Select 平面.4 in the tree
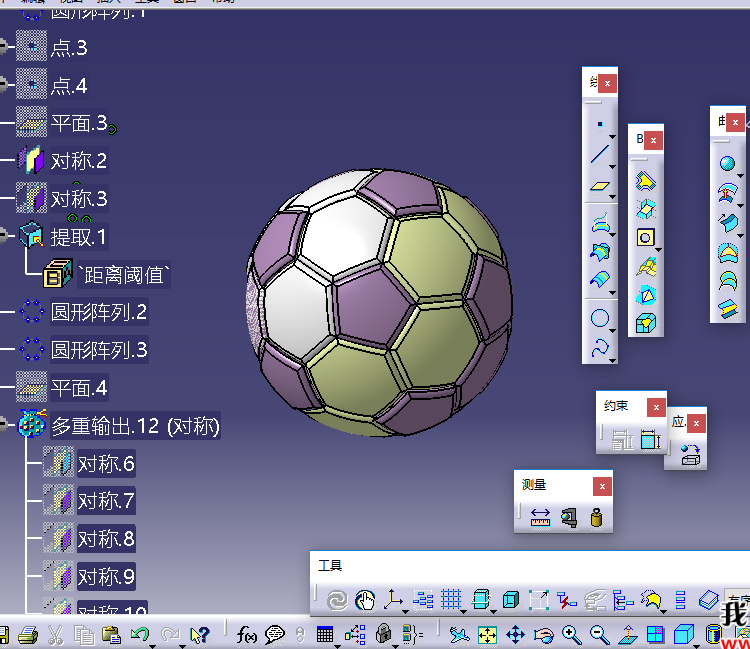This screenshot has height=649, width=750. click(x=79, y=388)
